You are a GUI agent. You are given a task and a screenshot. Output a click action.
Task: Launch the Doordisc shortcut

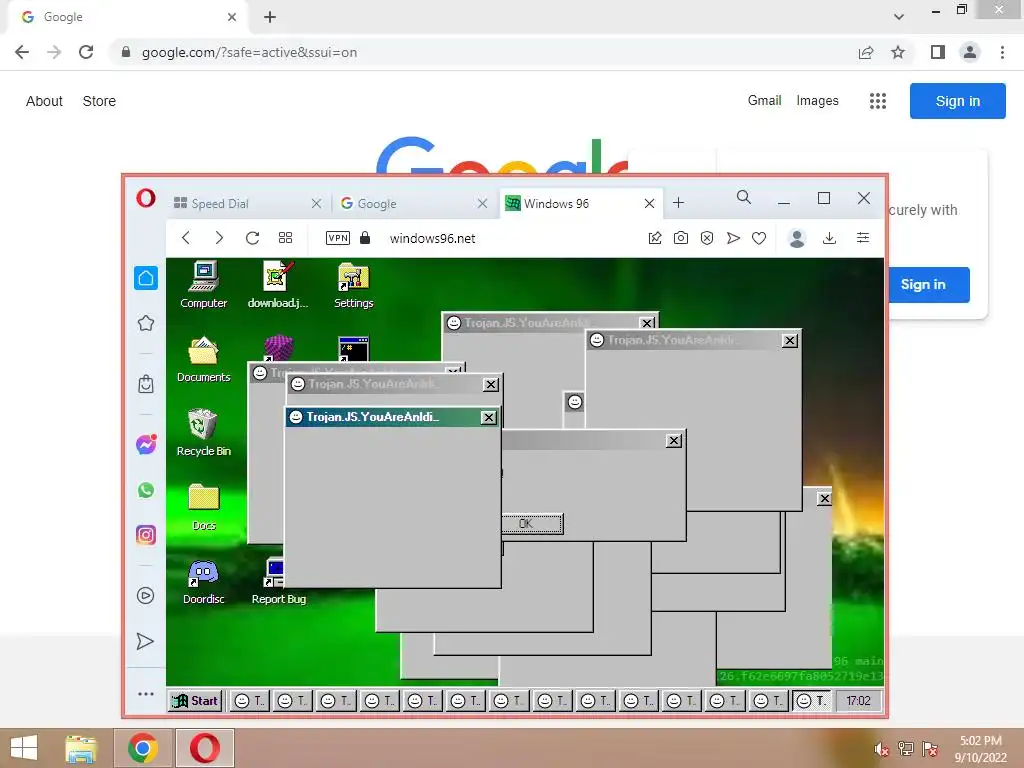coord(204,582)
